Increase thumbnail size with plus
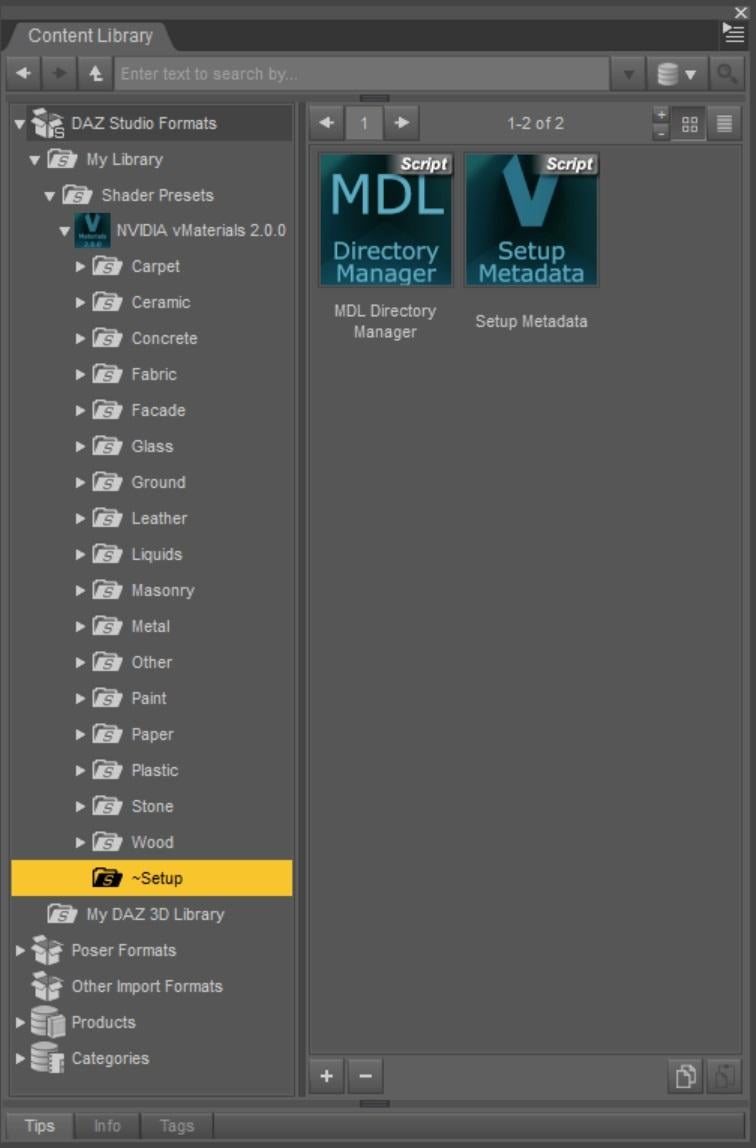Screen dimensions: 756x1148 click(661, 114)
